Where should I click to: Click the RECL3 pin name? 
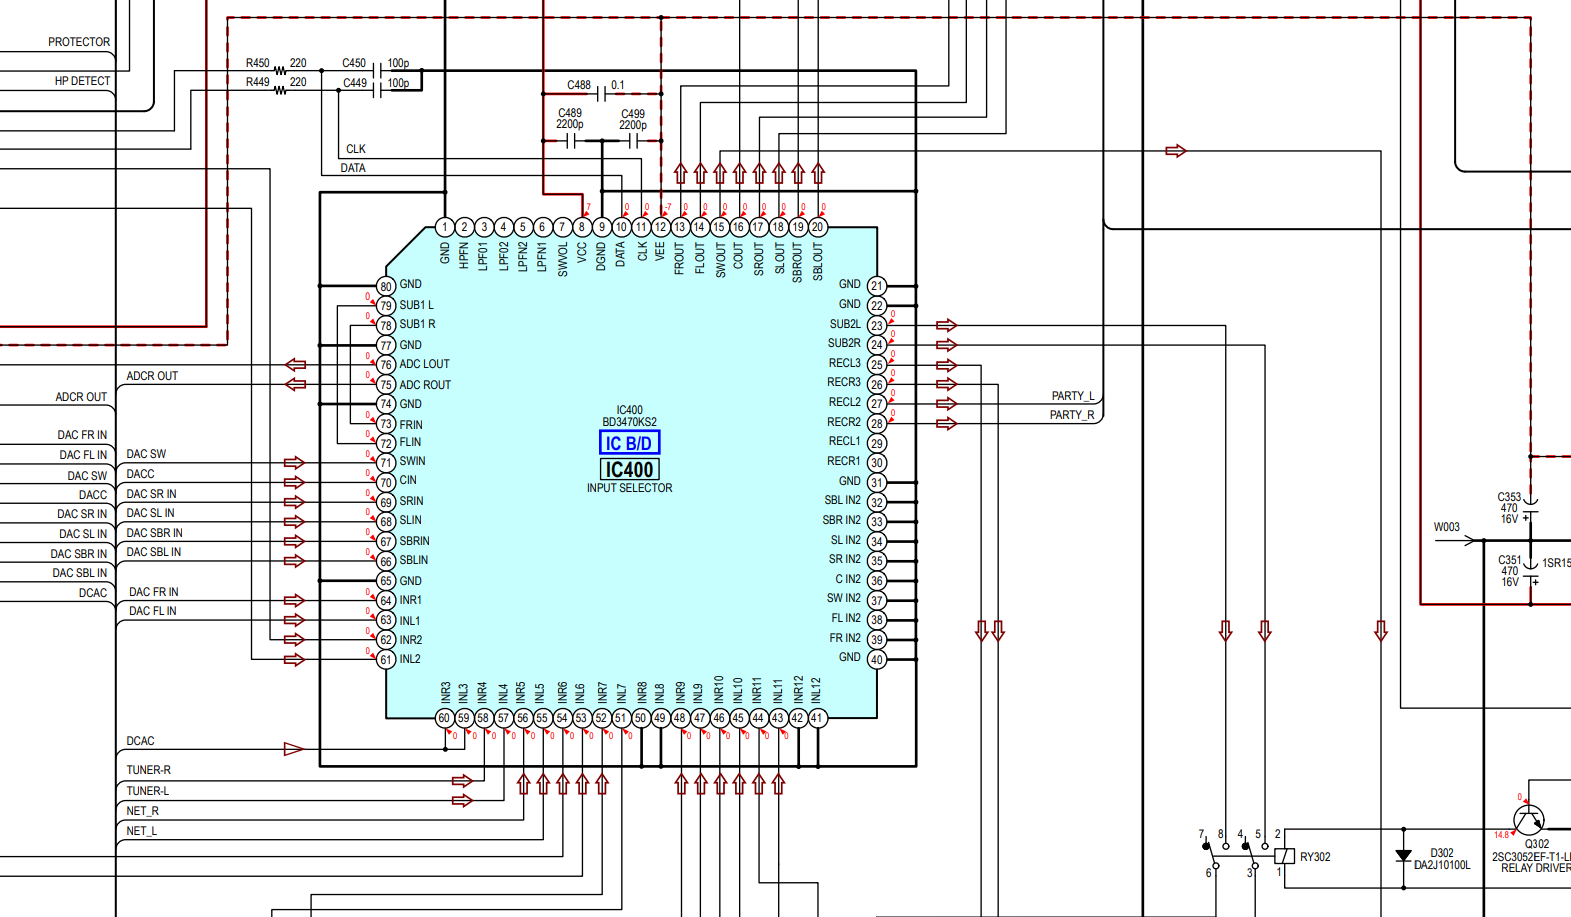point(845,363)
